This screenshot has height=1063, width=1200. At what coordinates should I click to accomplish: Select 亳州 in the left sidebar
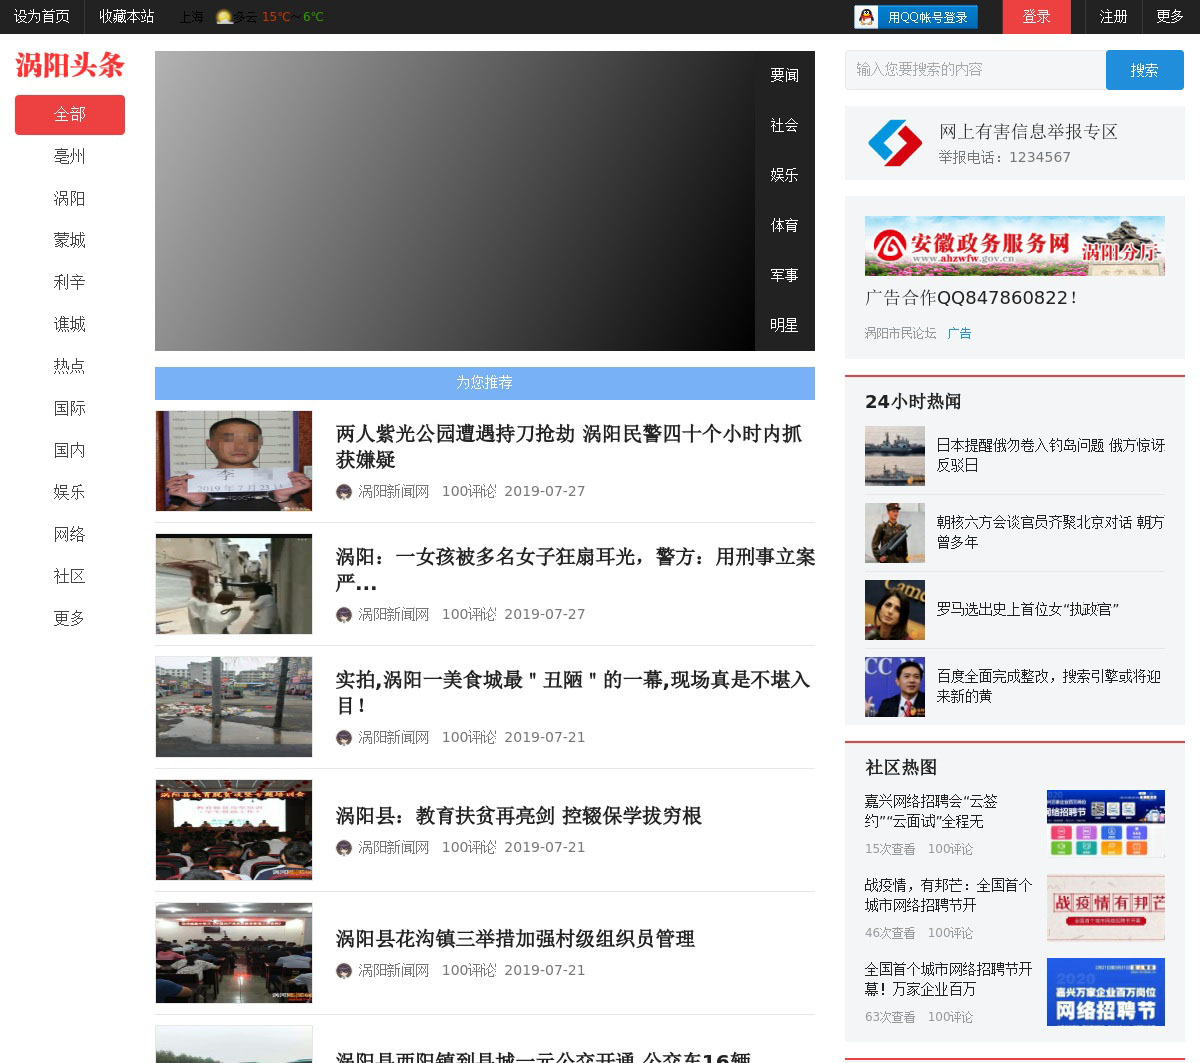(x=69, y=156)
